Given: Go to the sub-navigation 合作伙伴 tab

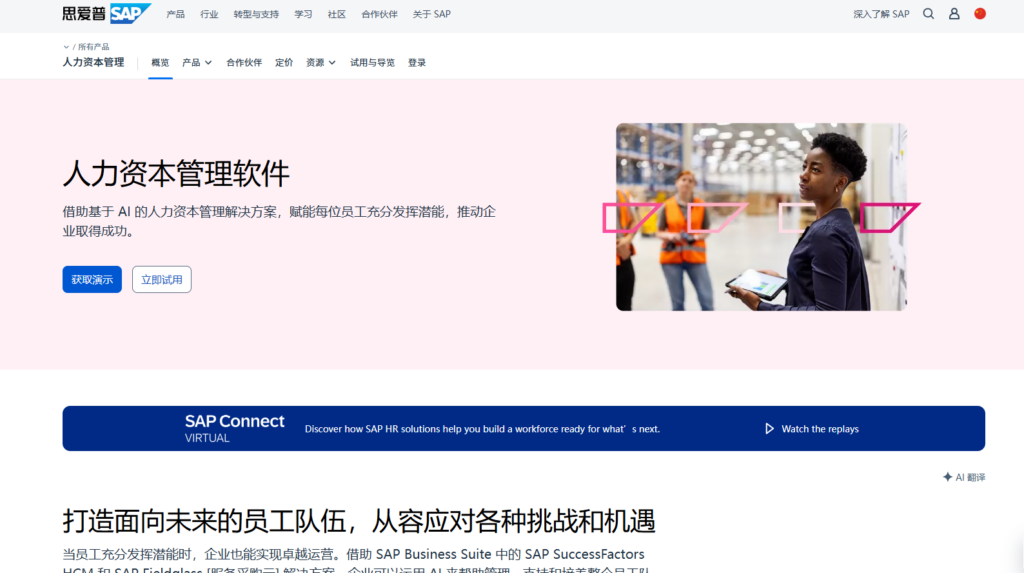Looking at the screenshot, I should coord(244,63).
